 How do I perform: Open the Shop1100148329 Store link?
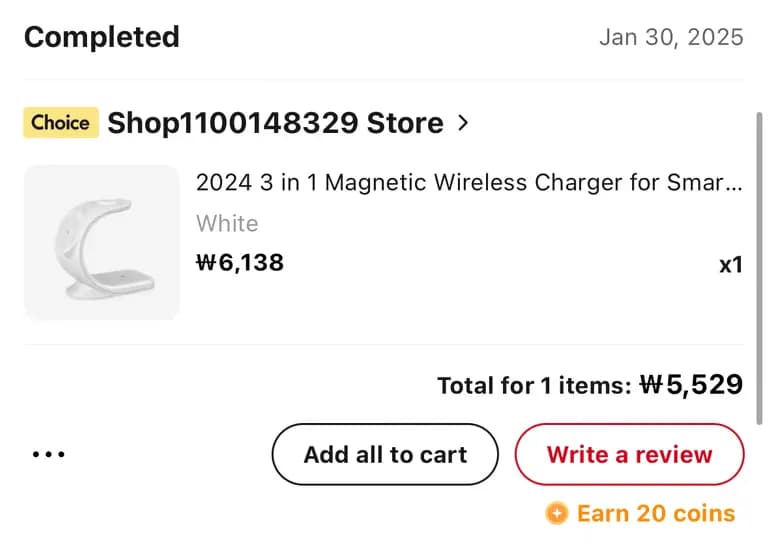point(275,123)
